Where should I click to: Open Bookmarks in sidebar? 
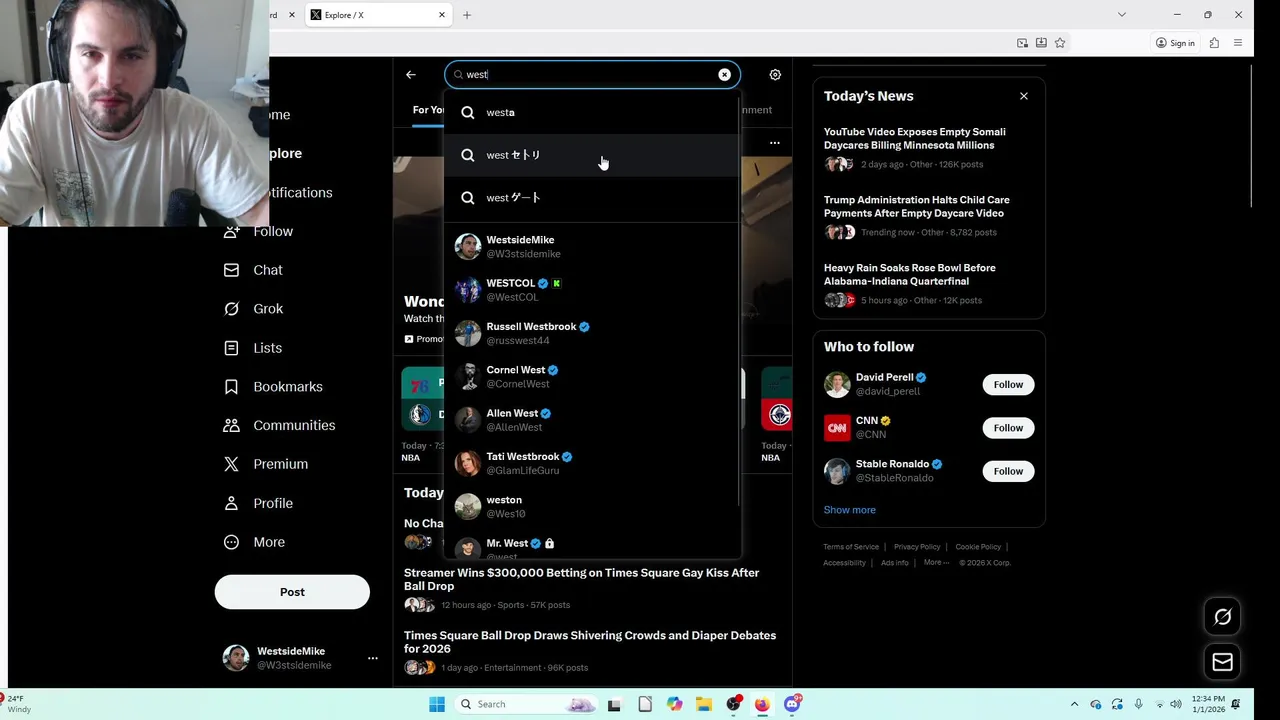point(273,386)
